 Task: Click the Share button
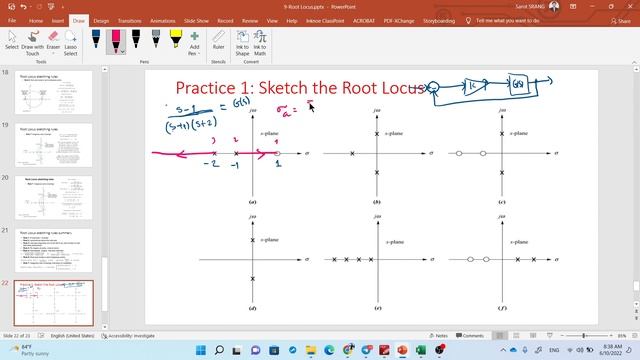(x=620, y=21)
